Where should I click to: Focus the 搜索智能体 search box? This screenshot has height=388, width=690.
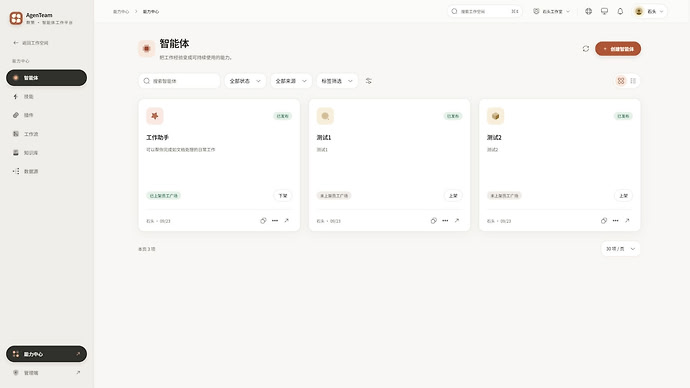[x=179, y=81]
